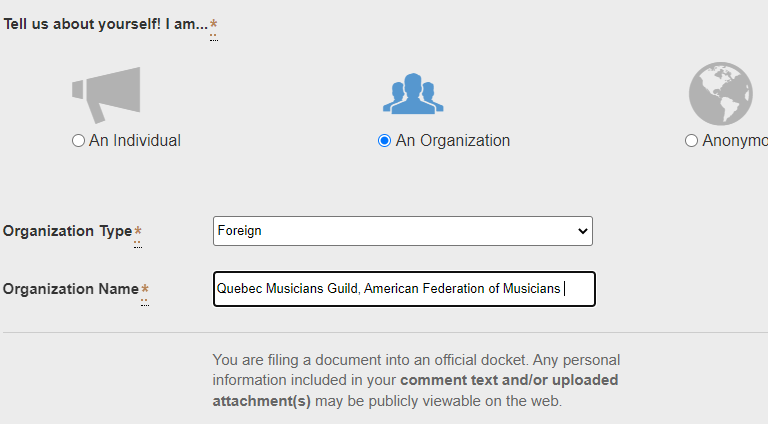Click the 'Organization Name' field label
The width and height of the screenshot is (768, 424).
pyautogui.click(x=71, y=289)
